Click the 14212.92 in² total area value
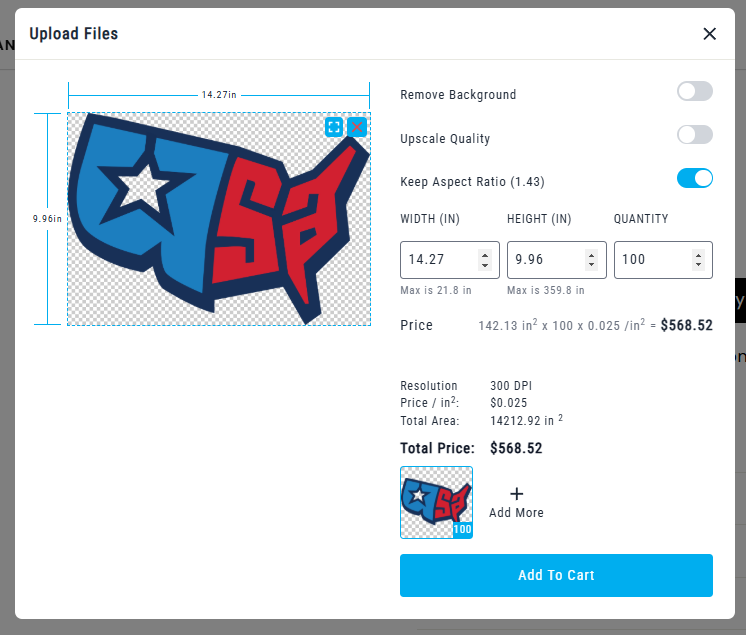 pos(526,420)
